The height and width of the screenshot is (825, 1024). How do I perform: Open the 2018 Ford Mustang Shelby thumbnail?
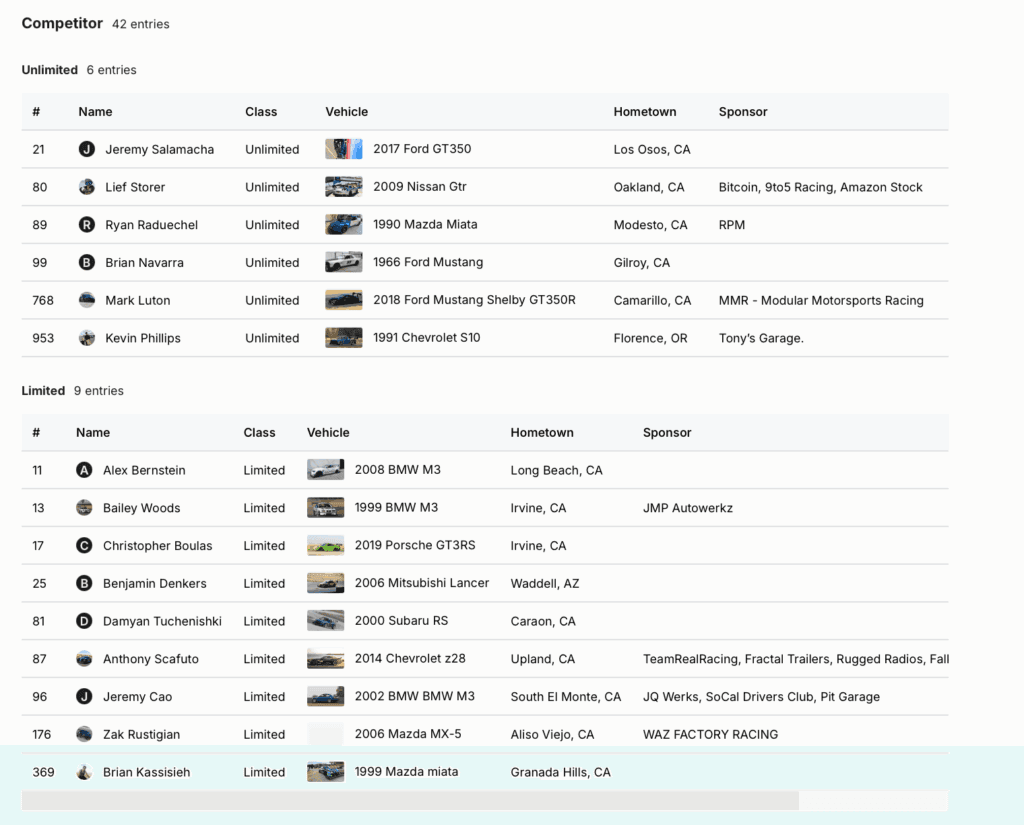(343, 300)
